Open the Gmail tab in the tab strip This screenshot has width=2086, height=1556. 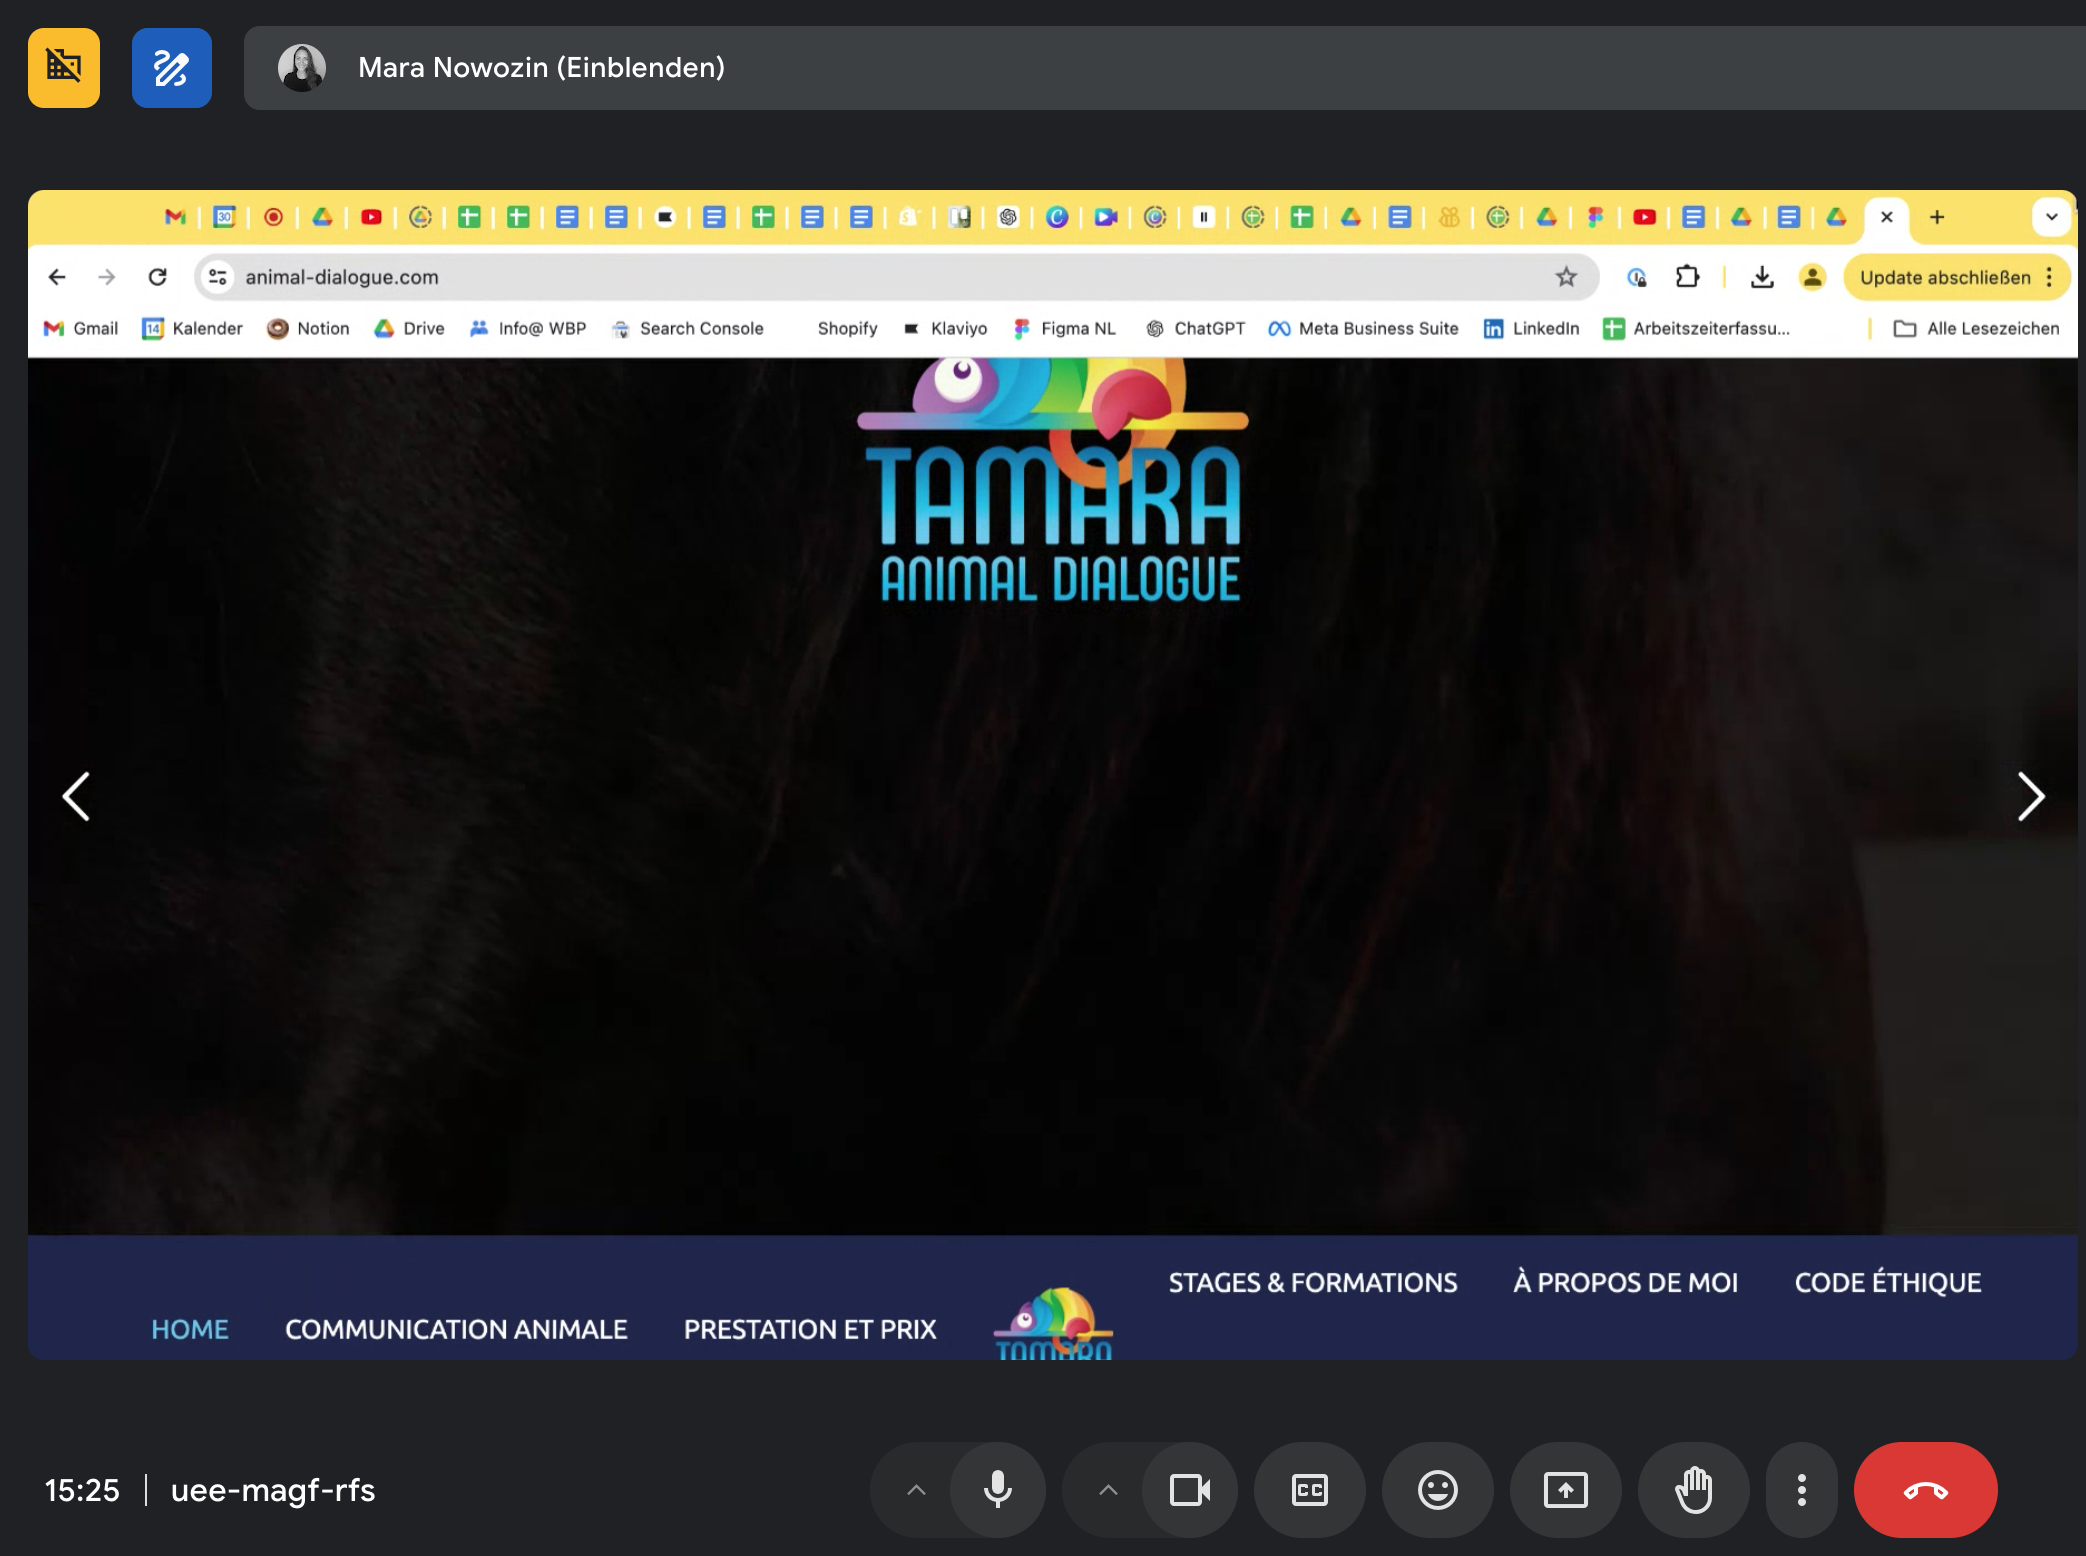coord(176,217)
